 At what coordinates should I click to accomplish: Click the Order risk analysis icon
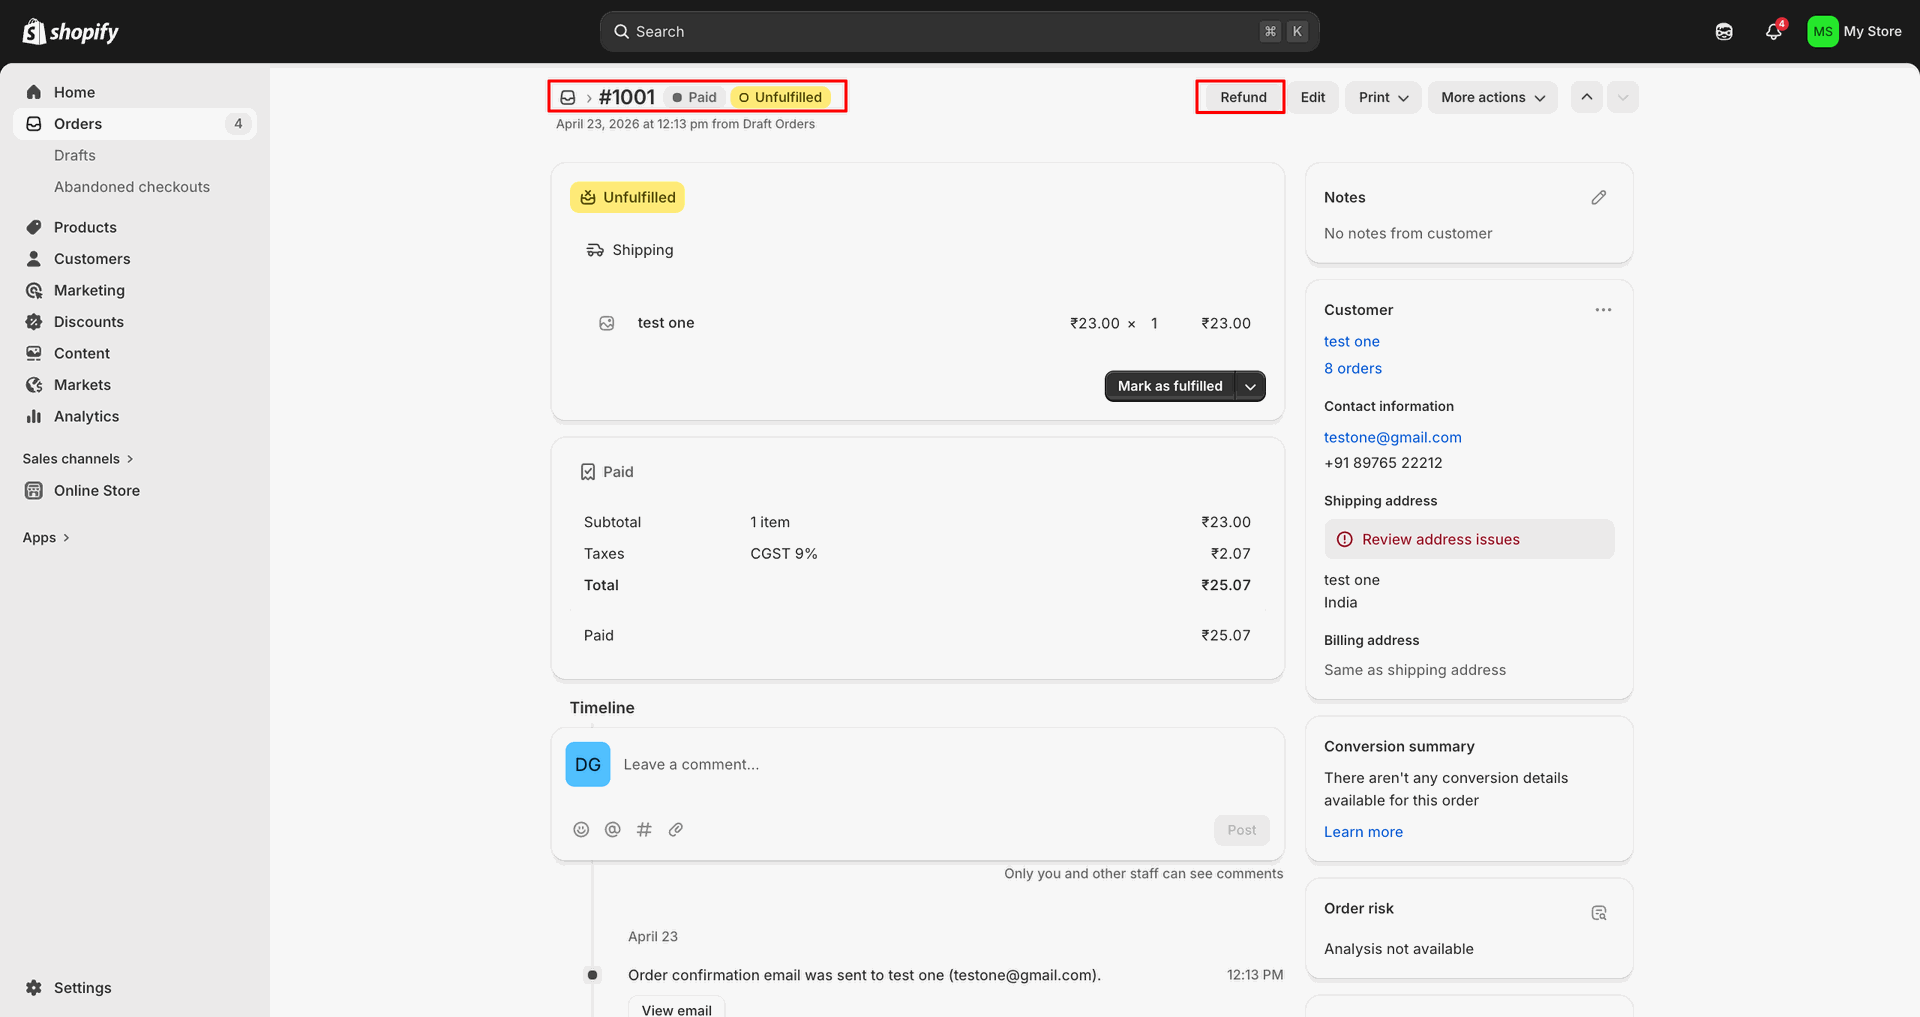[x=1599, y=913]
